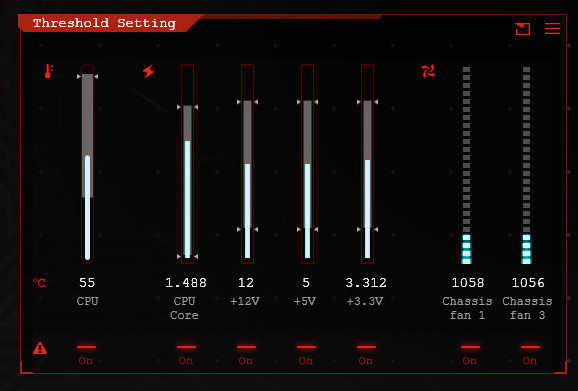Click the +12V reading value 12
578x391 pixels.
click(x=246, y=283)
